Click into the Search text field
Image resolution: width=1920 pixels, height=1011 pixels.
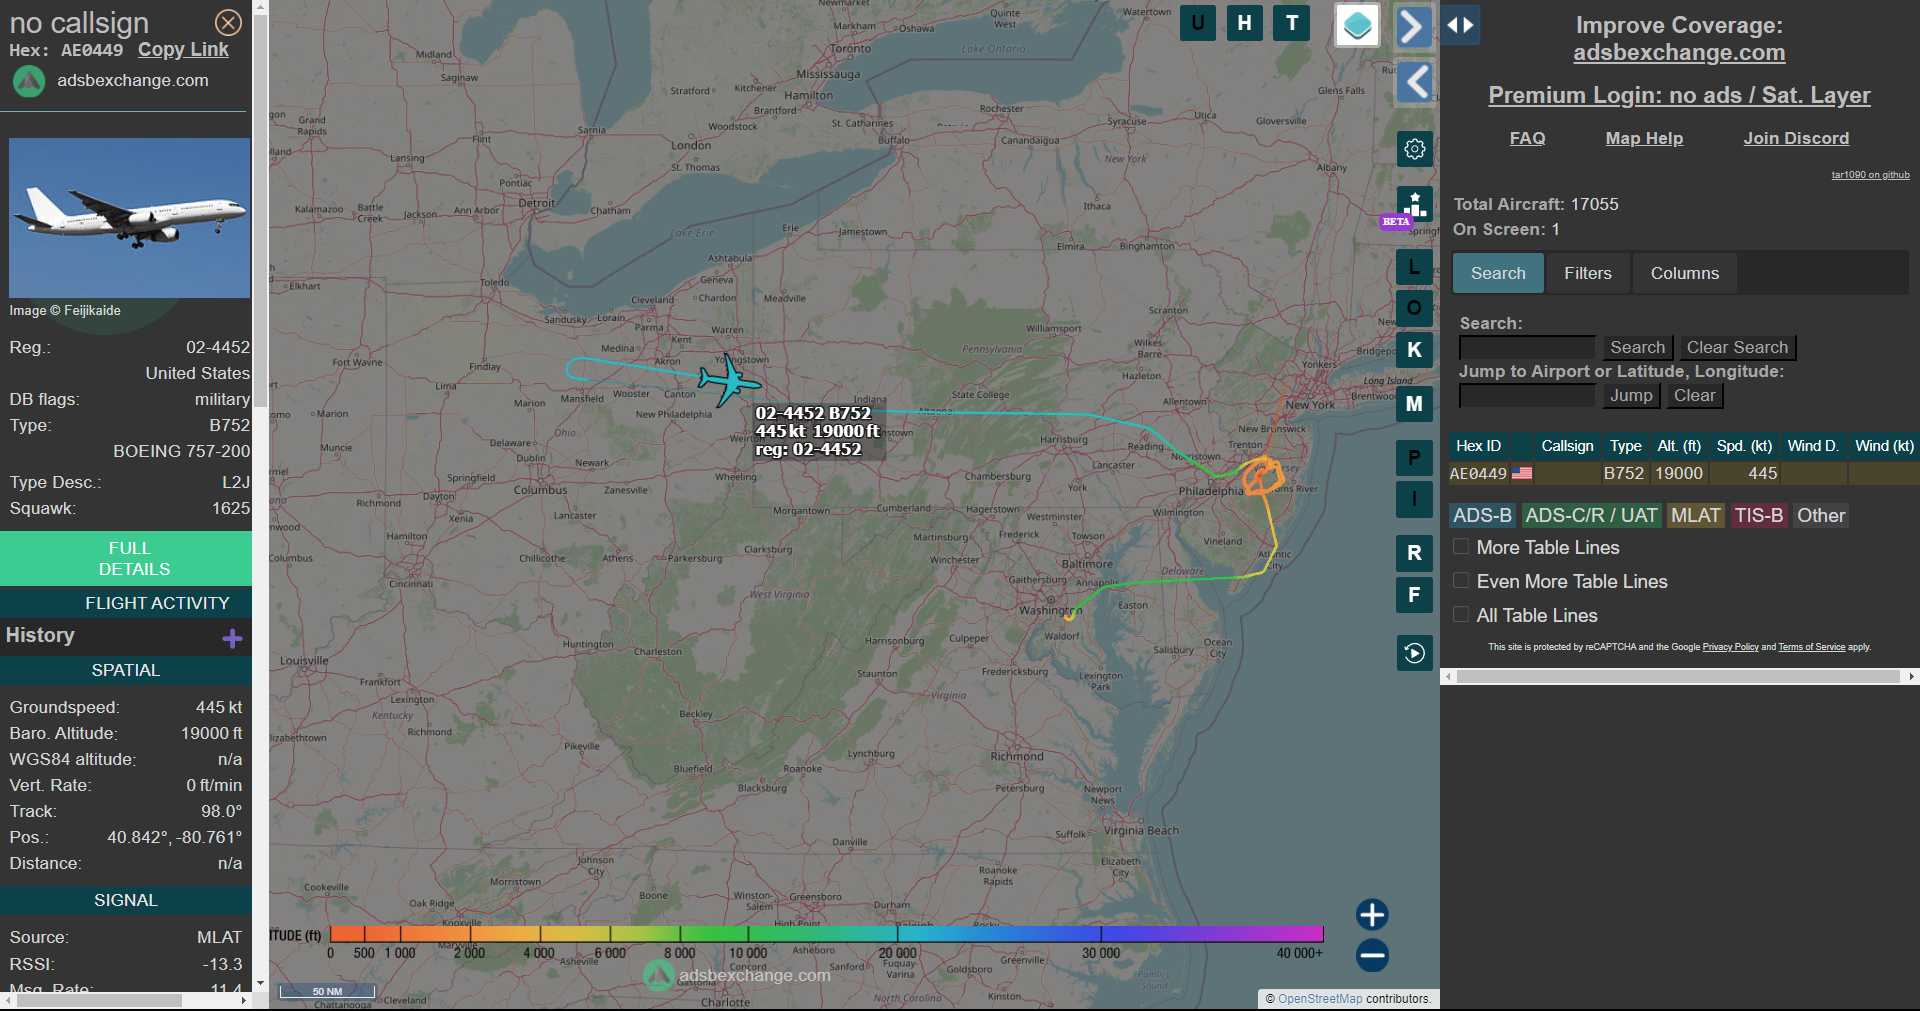tap(1527, 347)
